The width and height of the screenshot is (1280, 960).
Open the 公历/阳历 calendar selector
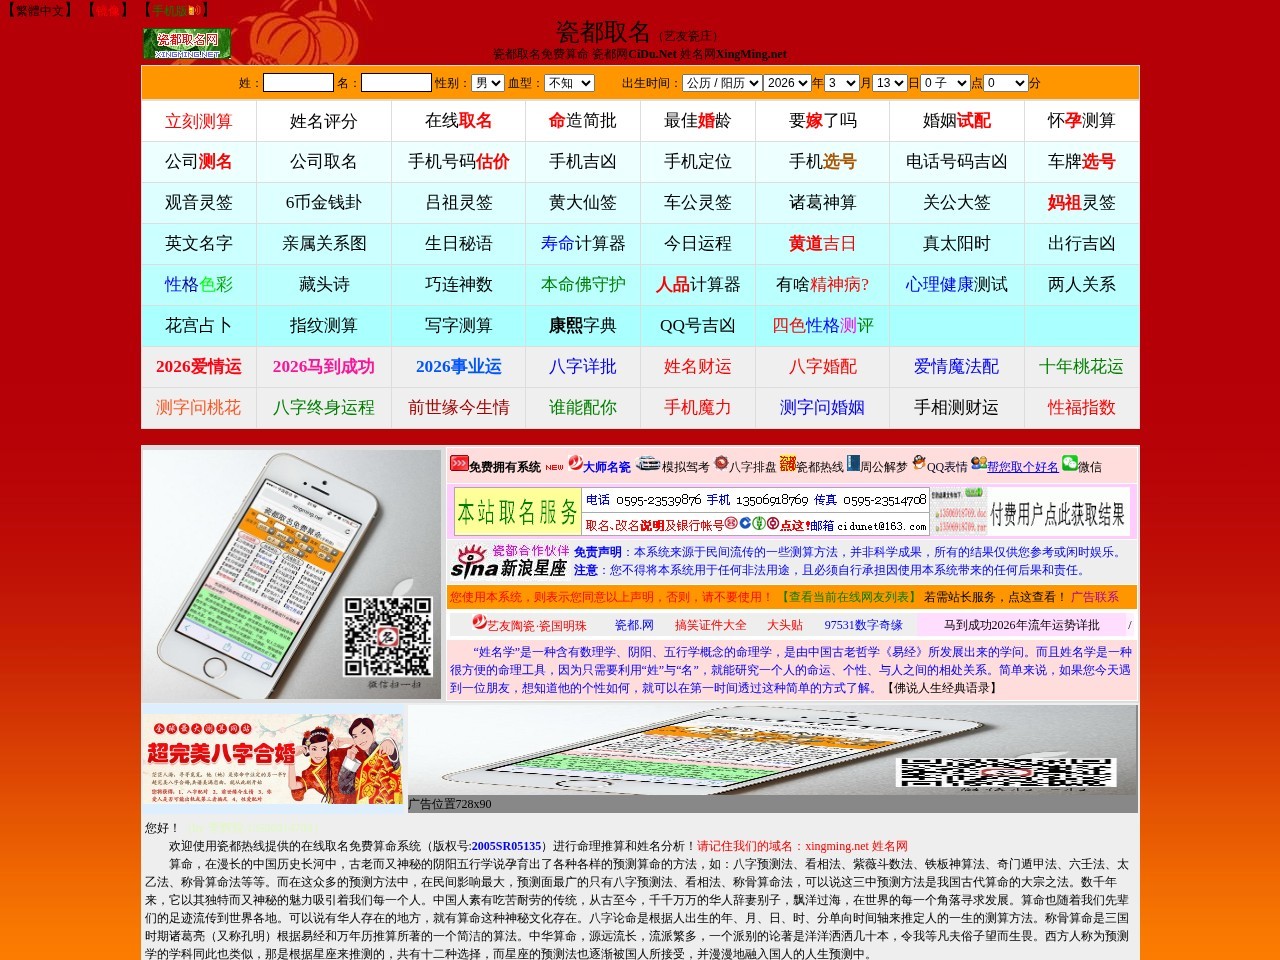[x=724, y=83]
